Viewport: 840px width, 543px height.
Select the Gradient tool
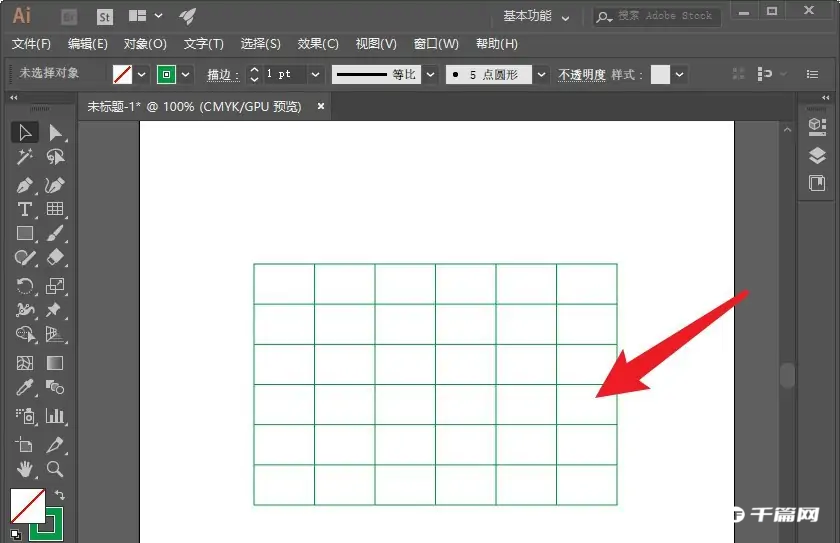click(x=55, y=363)
